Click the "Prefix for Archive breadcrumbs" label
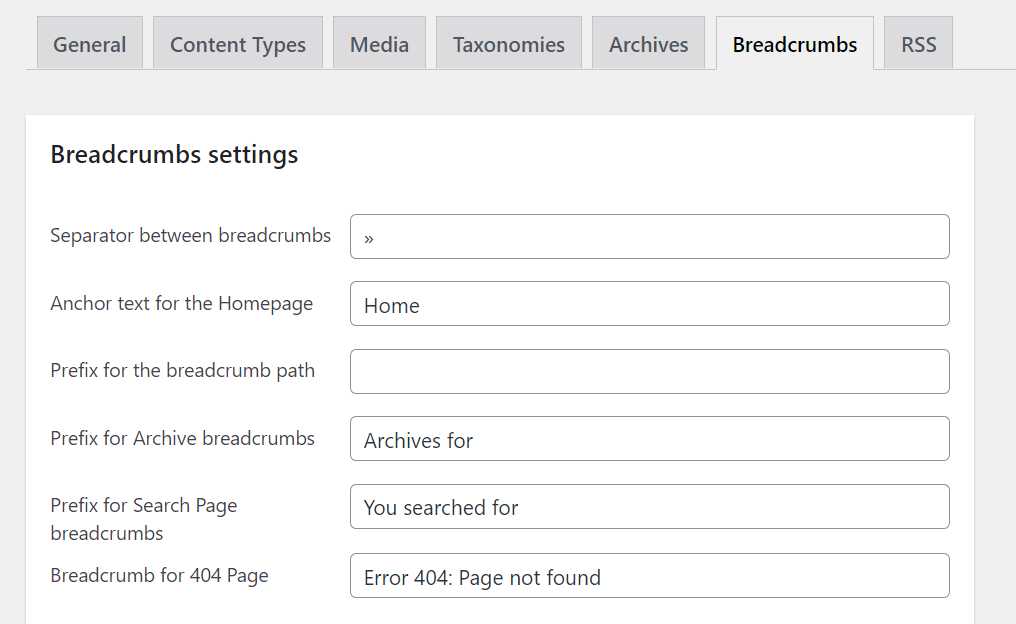This screenshot has width=1016, height=624. (x=182, y=438)
